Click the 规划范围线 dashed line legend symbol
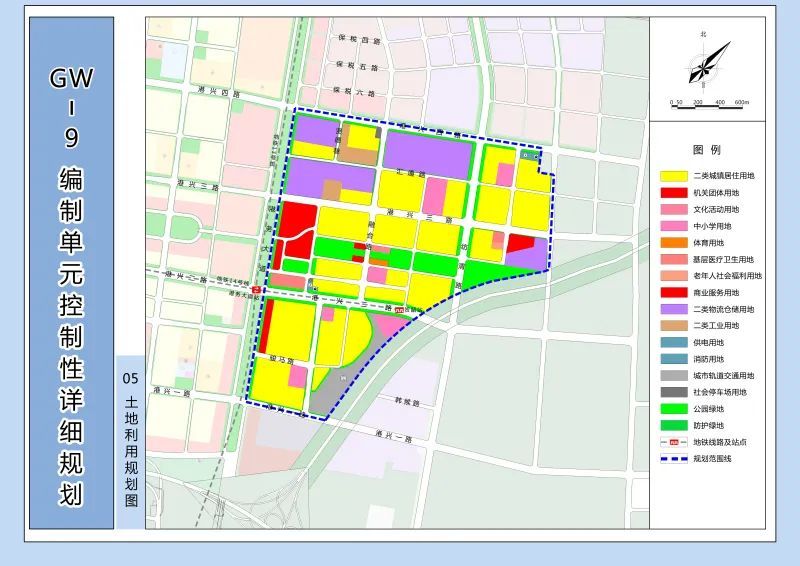 (673, 458)
